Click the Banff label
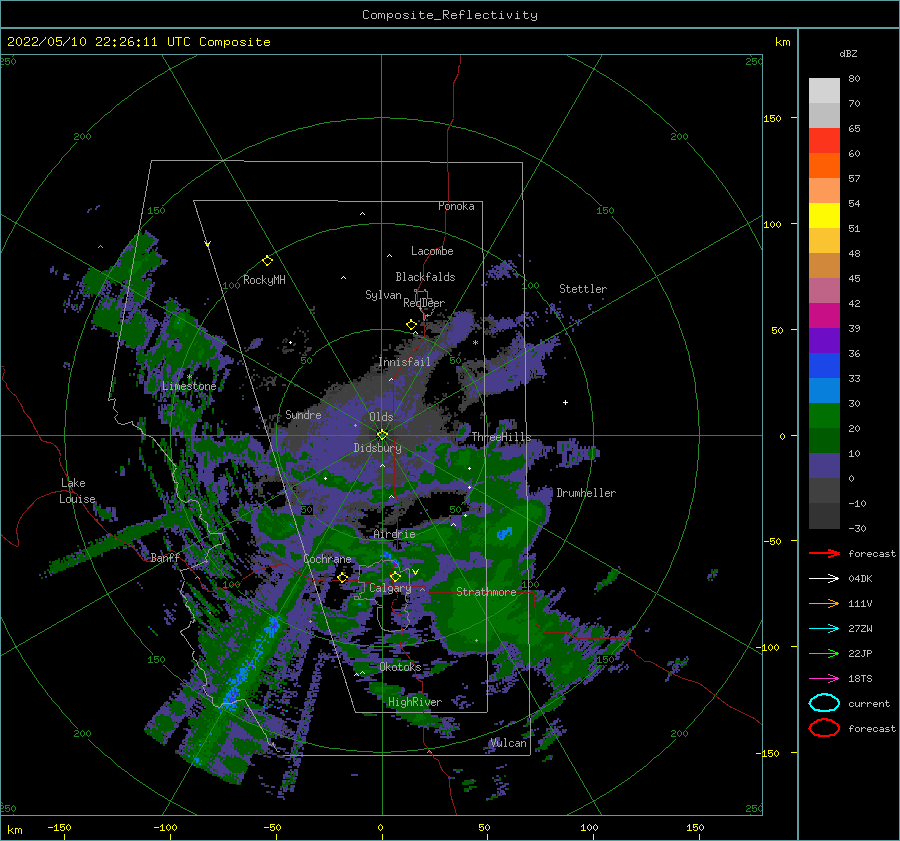900x841 pixels. click(165, 558)
